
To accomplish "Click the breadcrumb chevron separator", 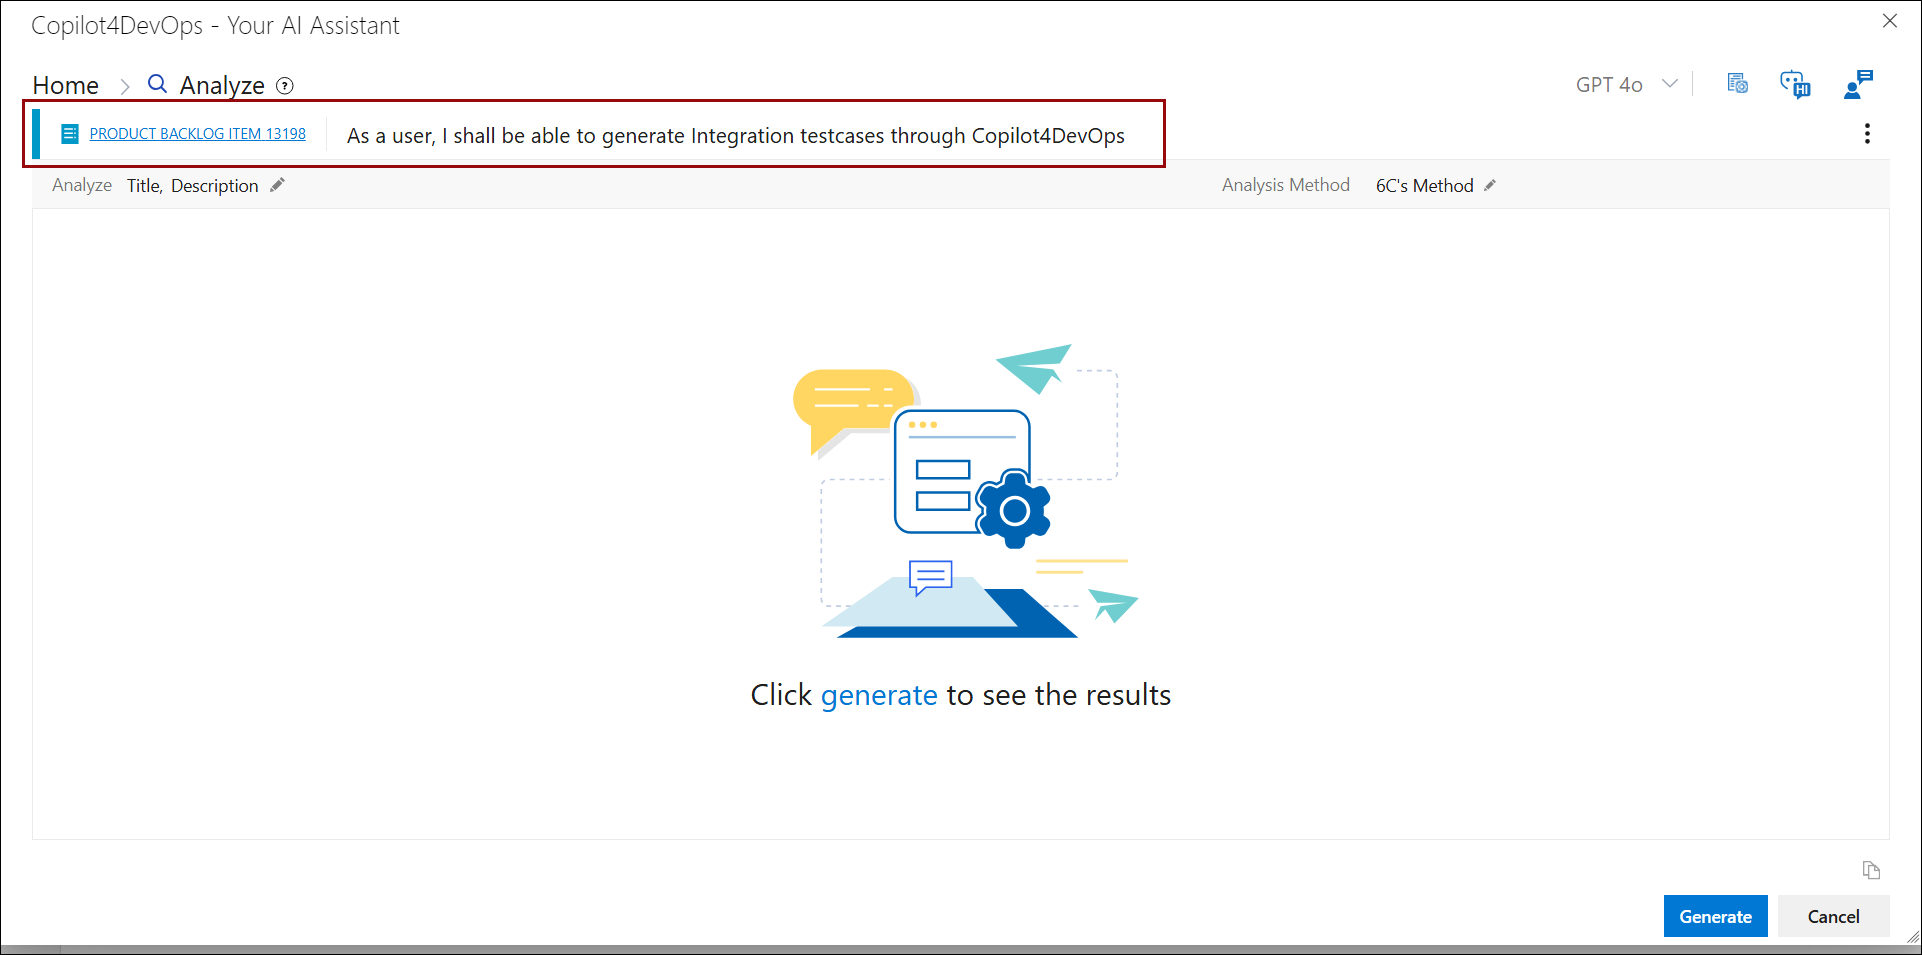I will pyautogui.click(x=125, y=87).
